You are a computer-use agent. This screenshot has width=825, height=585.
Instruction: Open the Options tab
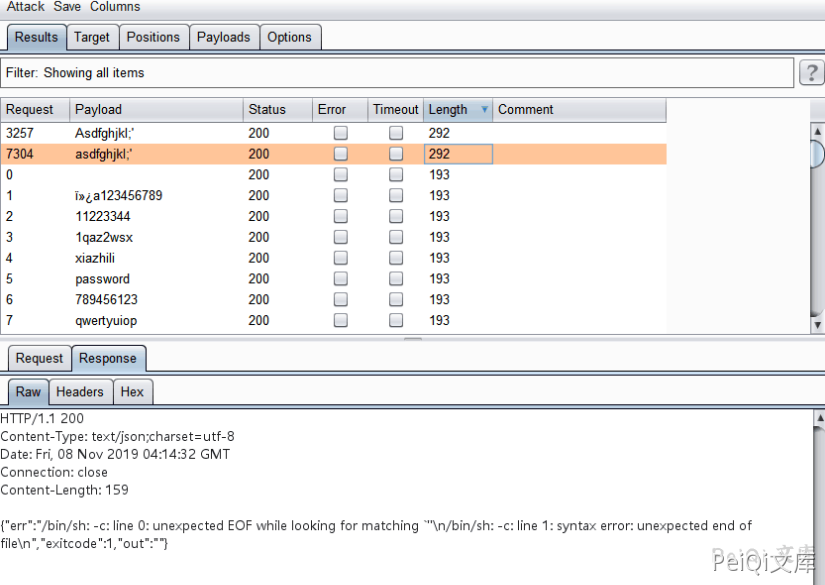tap(289, 37)
